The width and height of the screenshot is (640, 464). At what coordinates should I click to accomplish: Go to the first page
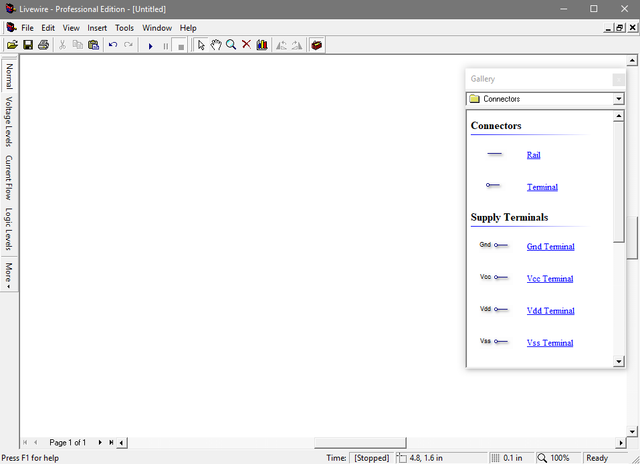(x=25, y=442)
